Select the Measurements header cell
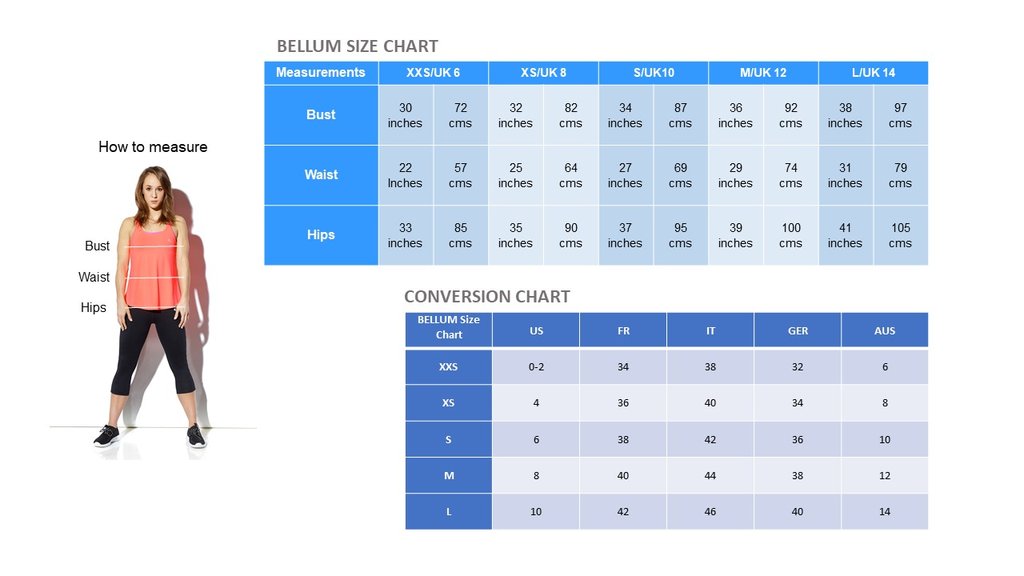The image size is (1024, 576). (x=321, y=73)
